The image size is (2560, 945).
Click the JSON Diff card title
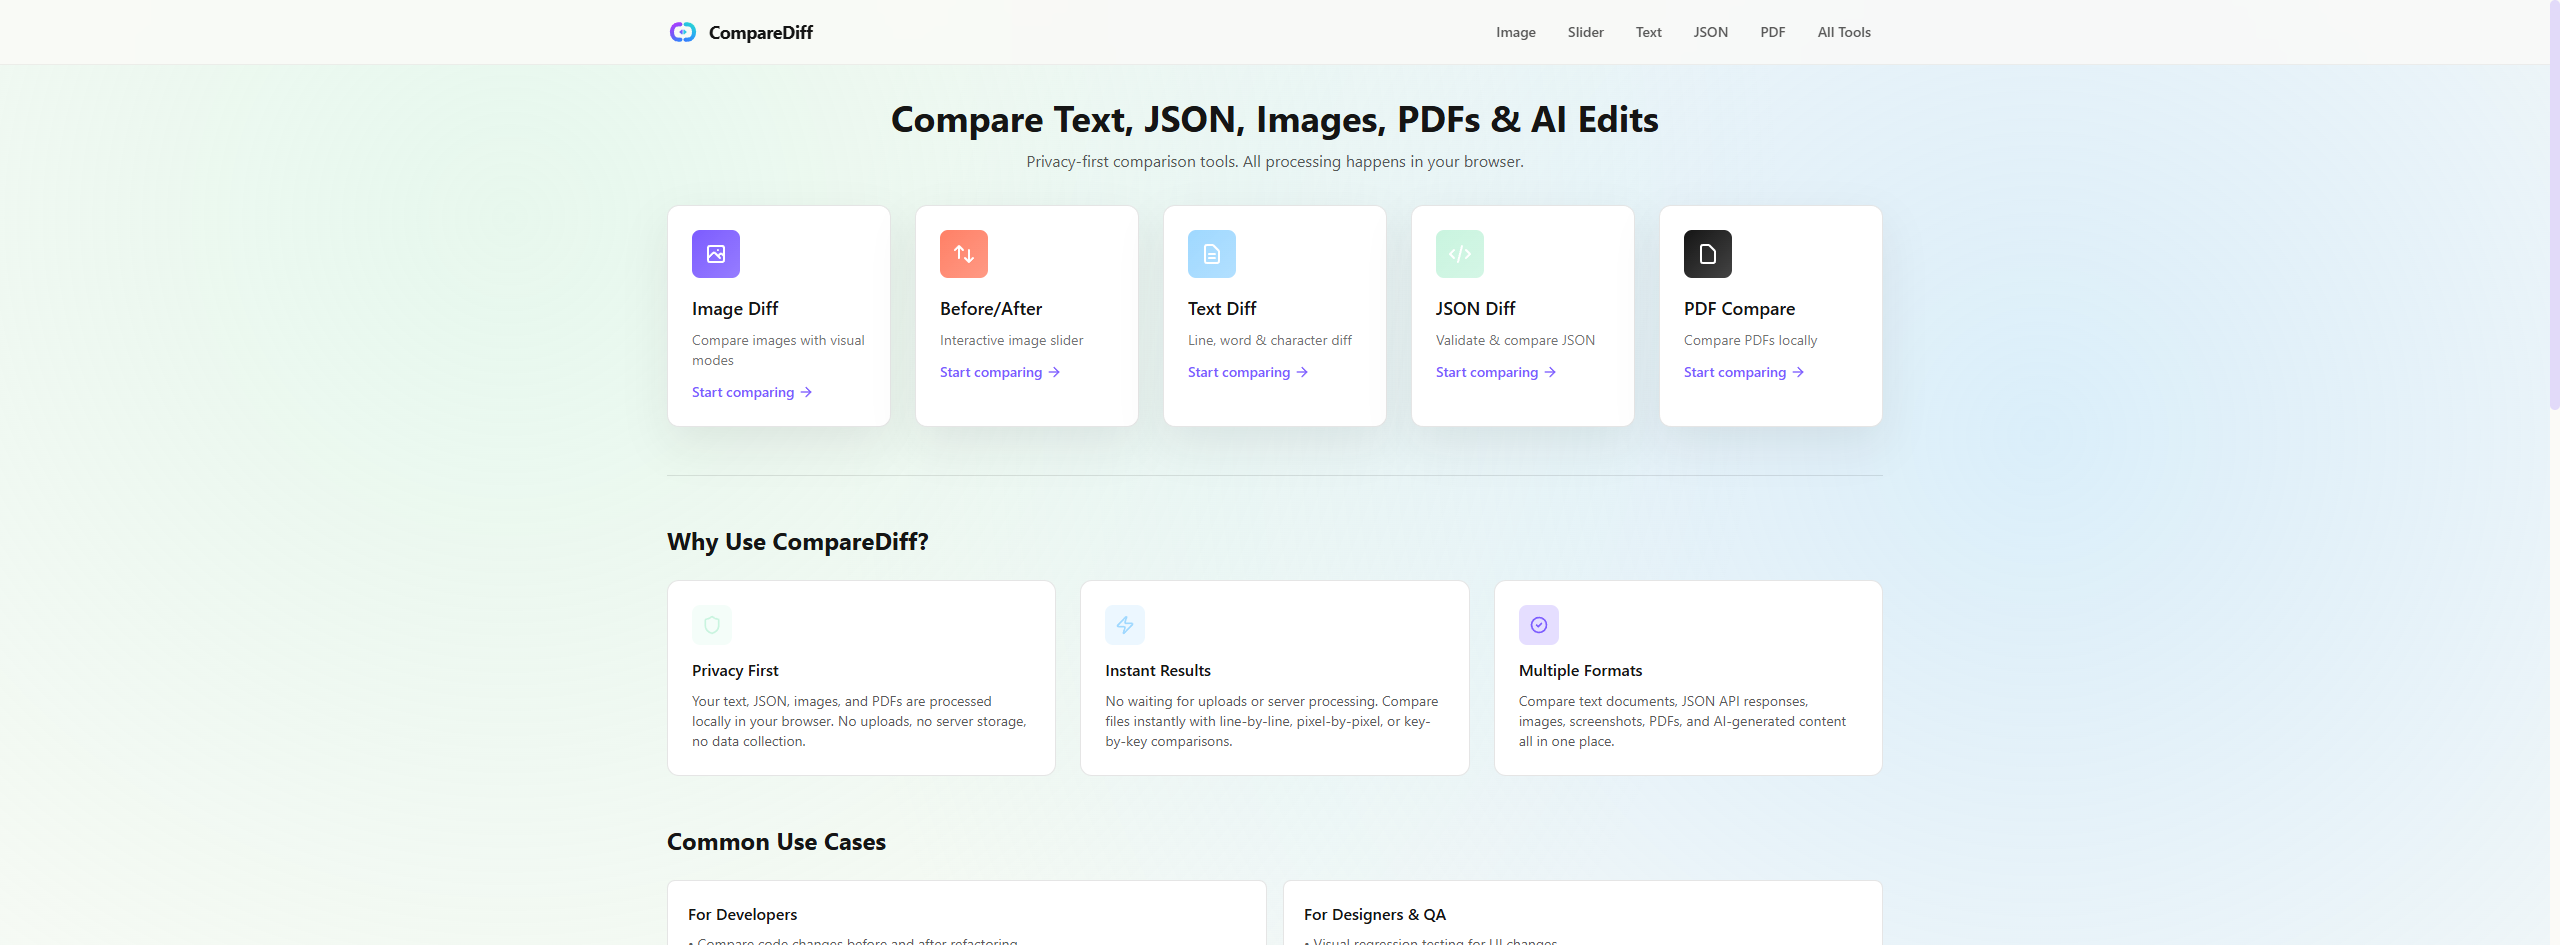tap(1476, 309)
